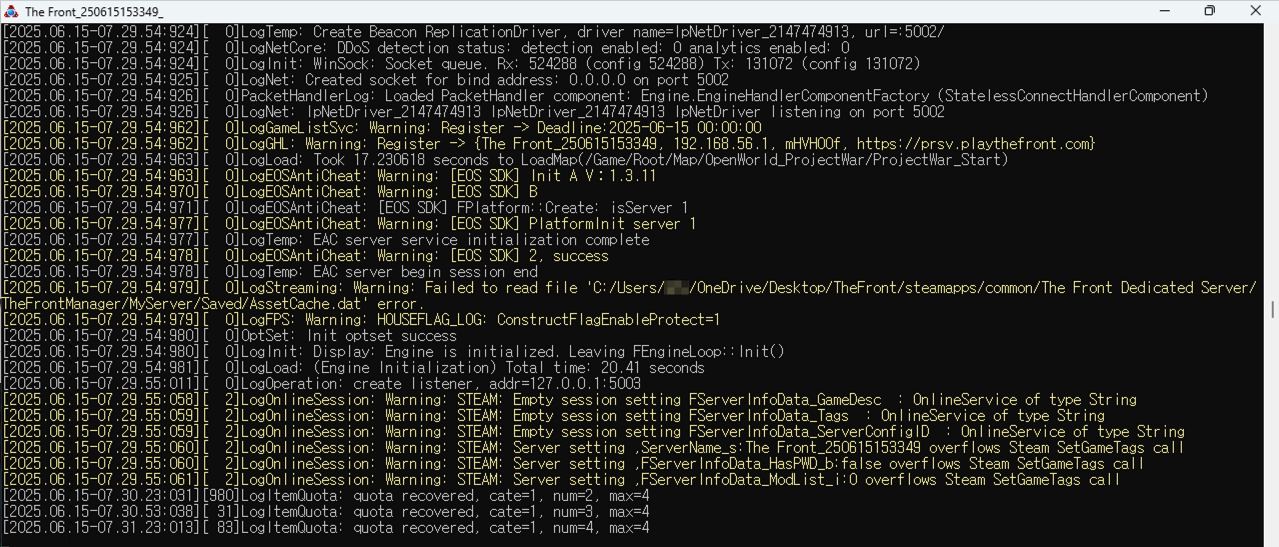Click the 'IpNetDriver listening on port 5002' line
Viewport: 1279px width, 547px height.
point(474,112)
